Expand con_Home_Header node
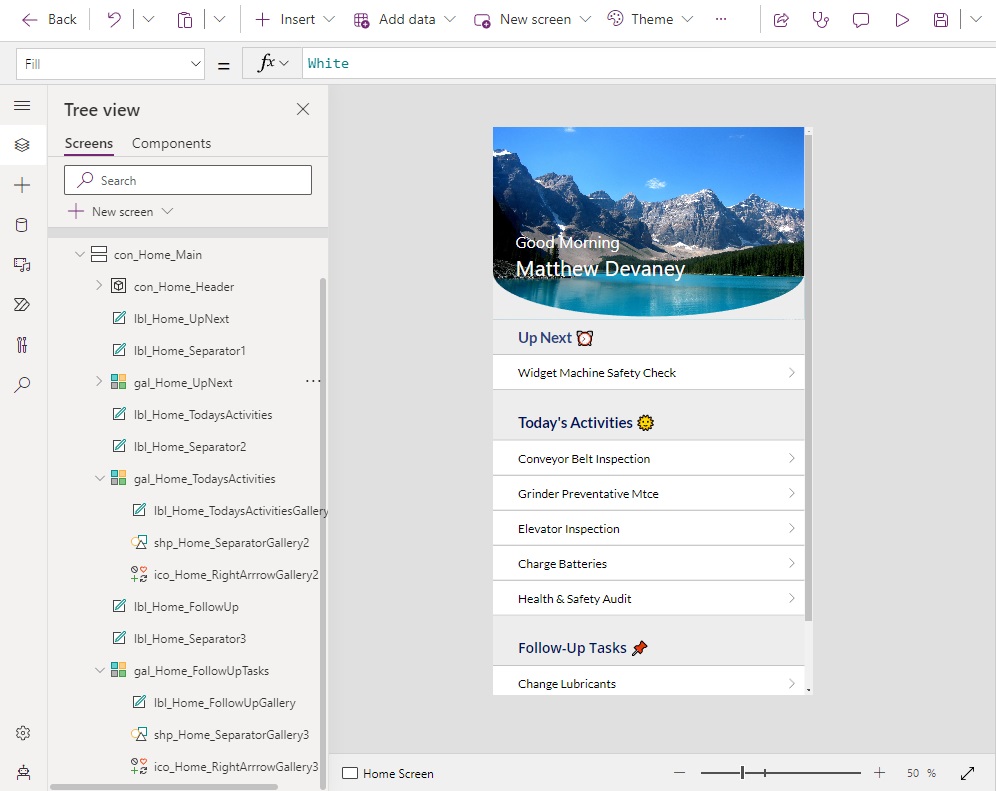This screenshot has height=791, width=996. point(99,286)
